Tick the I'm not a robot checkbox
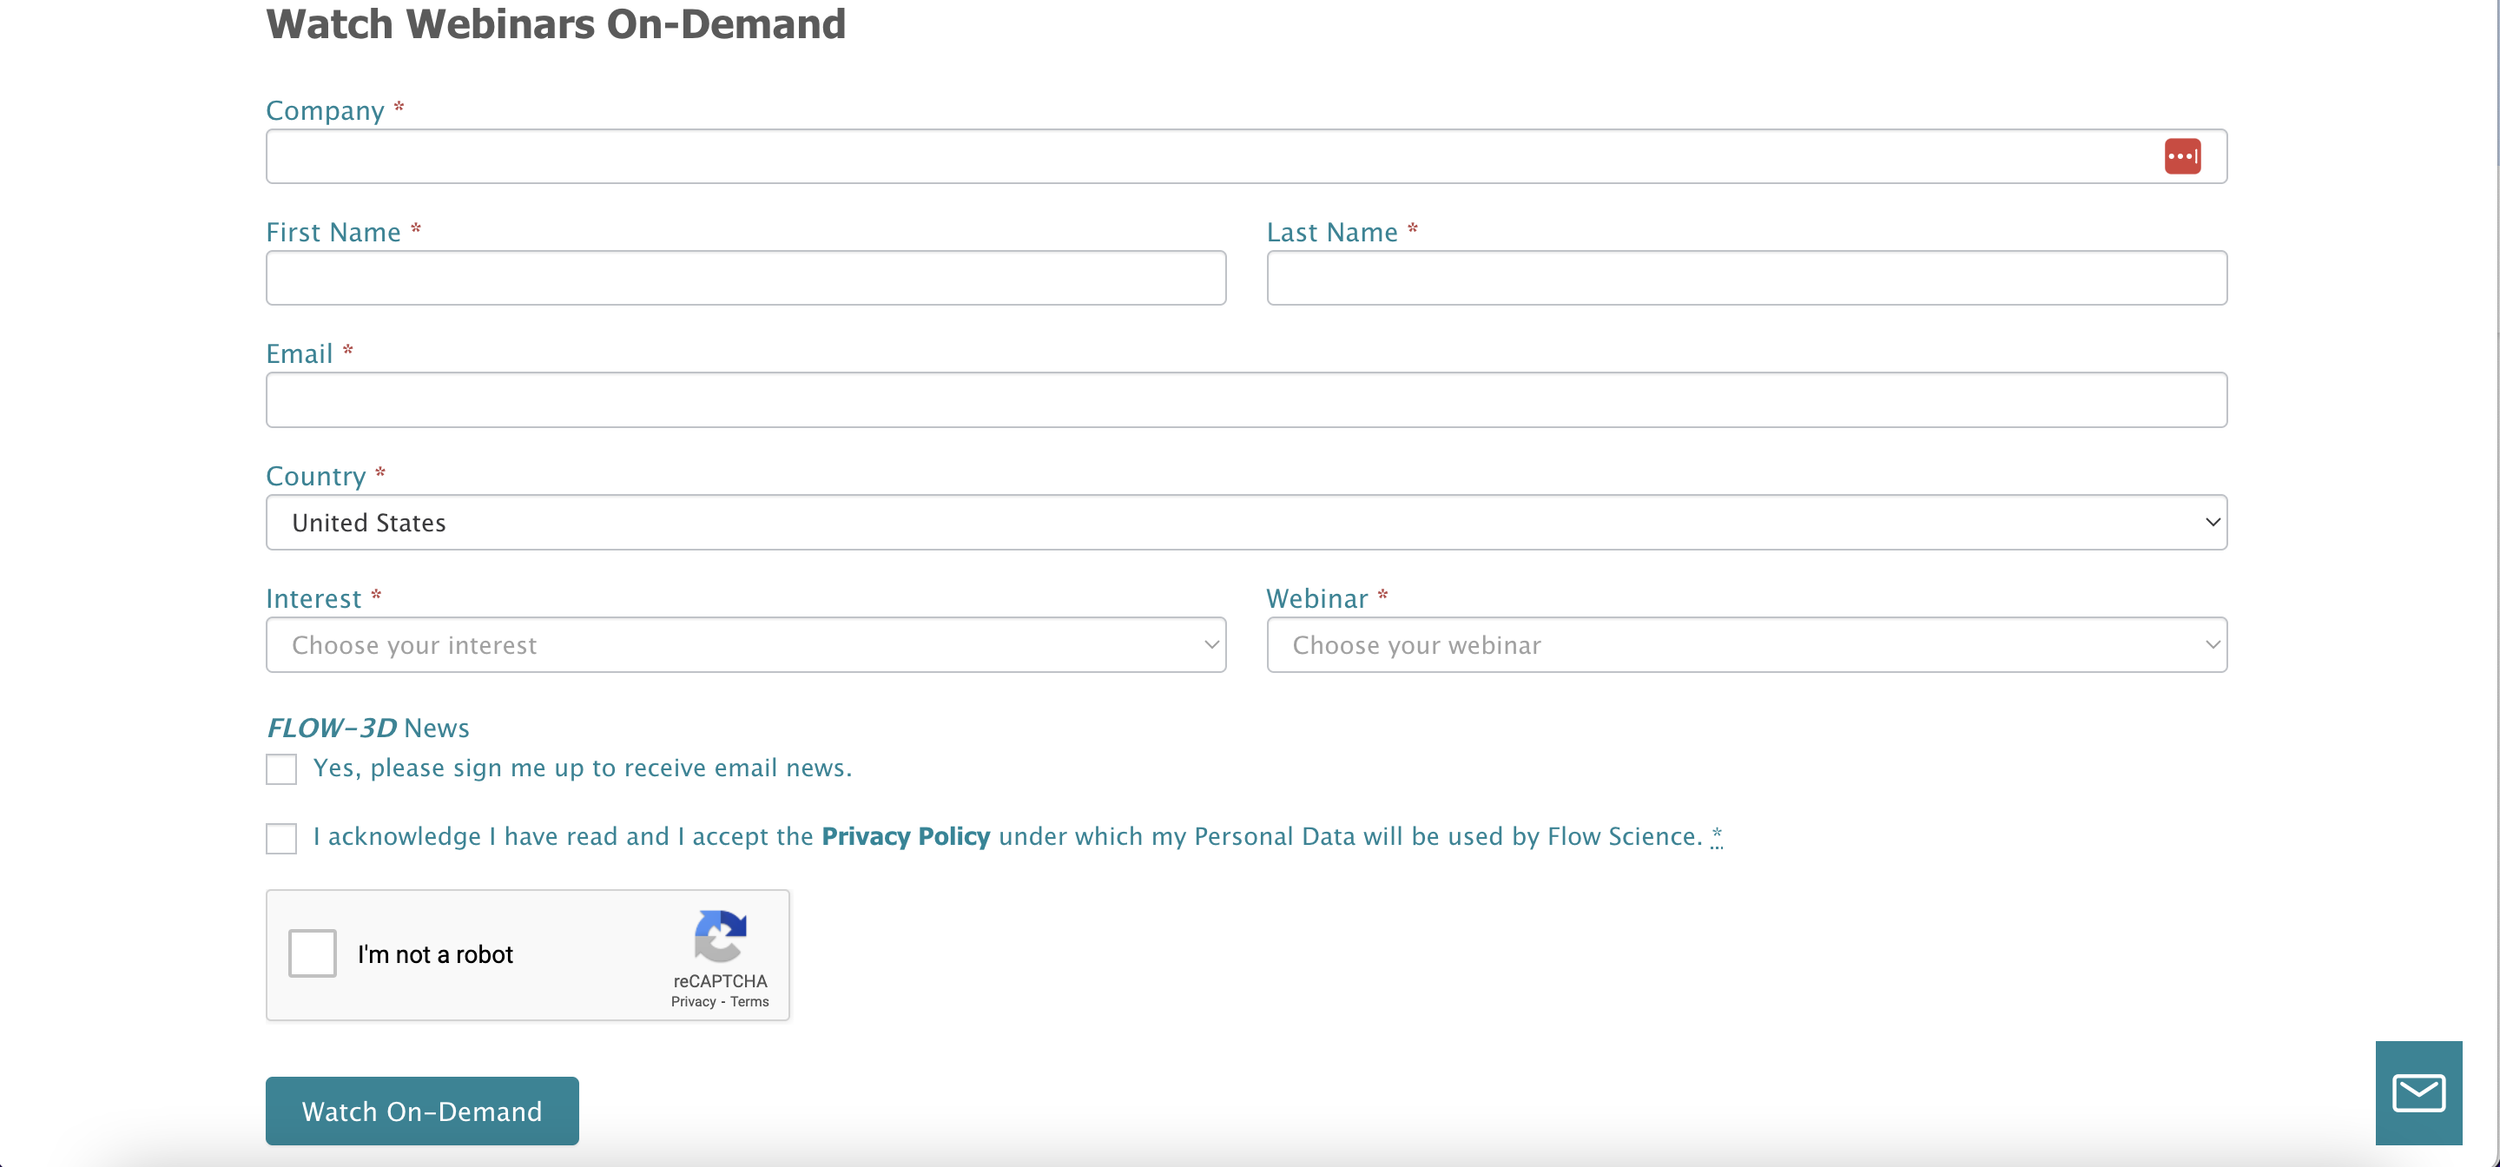This screenshot has width=2500, height=1167. pos(312,953)
